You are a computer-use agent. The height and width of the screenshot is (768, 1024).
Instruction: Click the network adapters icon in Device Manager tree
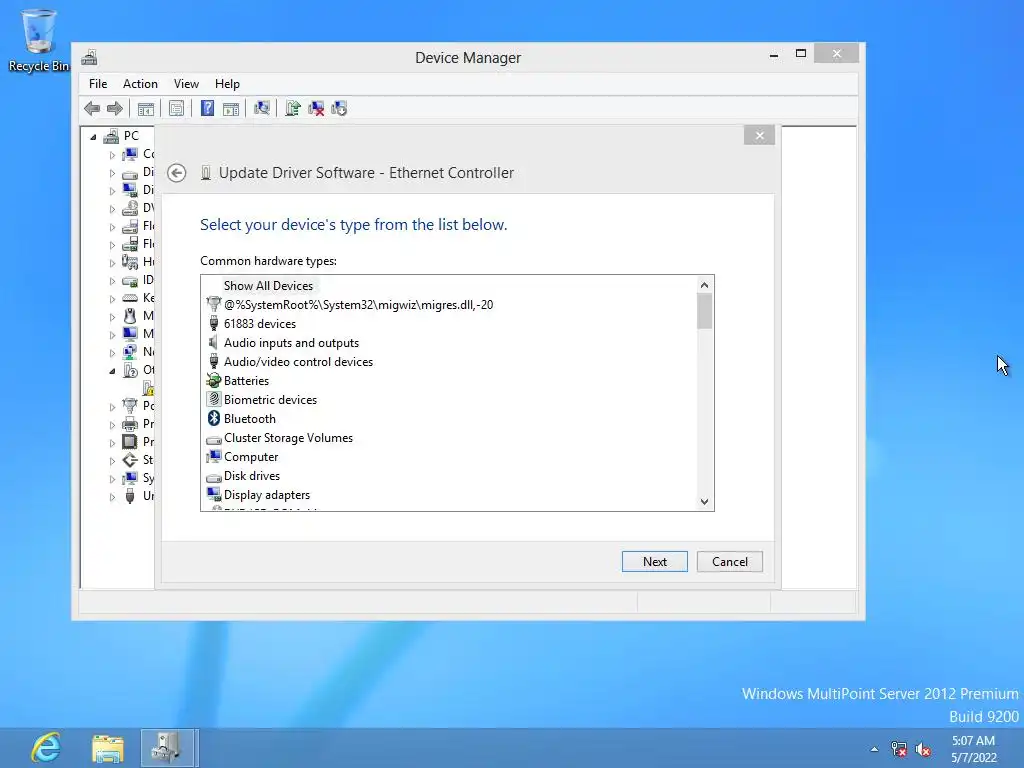click(x=130, y=352)
